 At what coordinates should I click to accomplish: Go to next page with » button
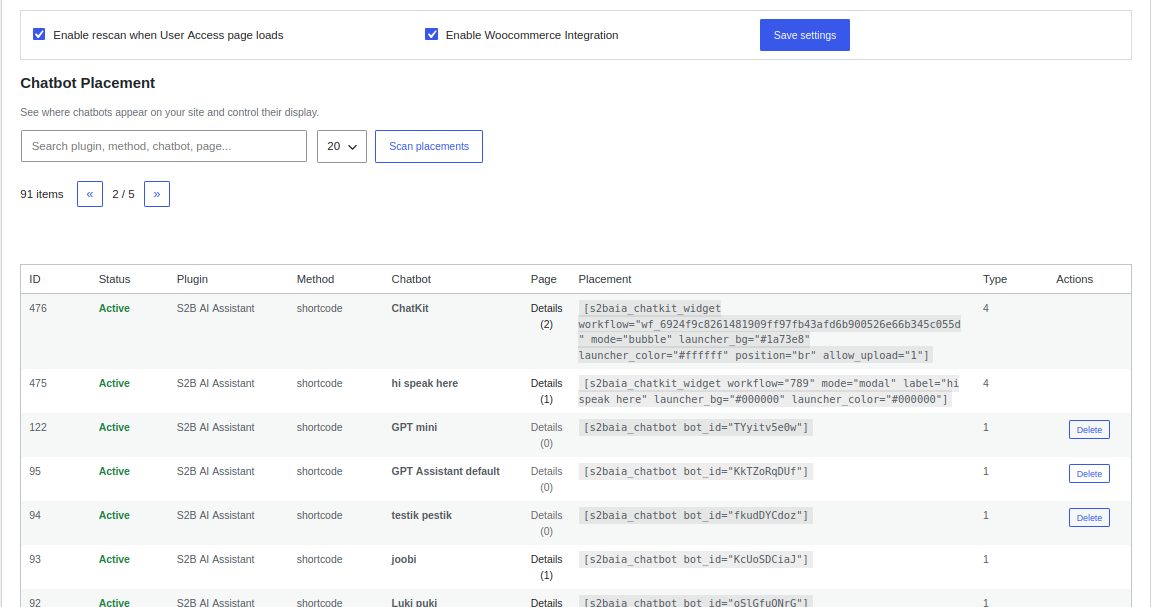click(157, 194)
